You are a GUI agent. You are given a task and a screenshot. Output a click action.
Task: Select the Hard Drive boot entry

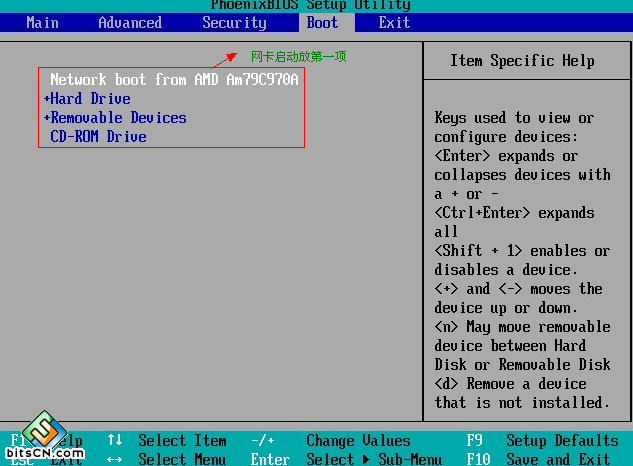90,99
